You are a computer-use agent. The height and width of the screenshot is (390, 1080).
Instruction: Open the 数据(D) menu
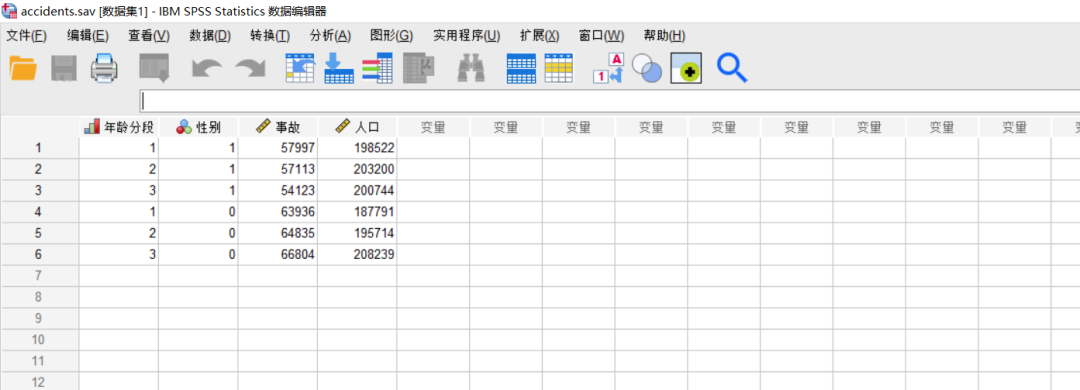(210, 36)
